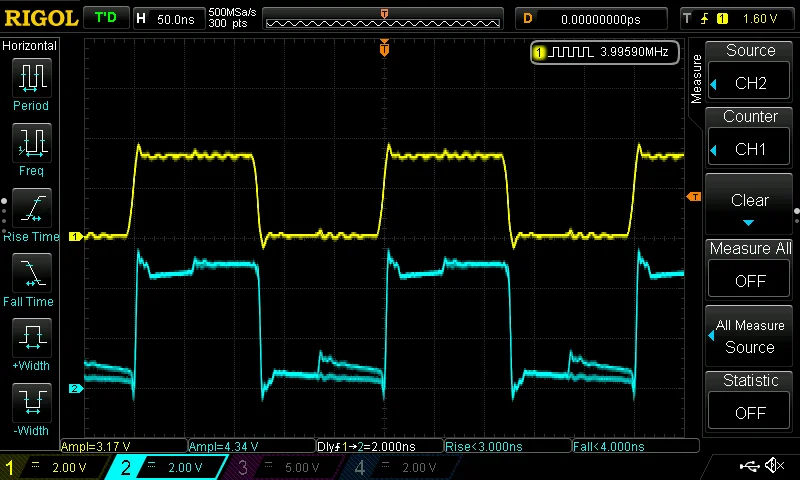Viewport: 800px width, 480px height.
Task: Expand the Clear measurement menu
Action: pyautogui.click(x=749, y=204)
